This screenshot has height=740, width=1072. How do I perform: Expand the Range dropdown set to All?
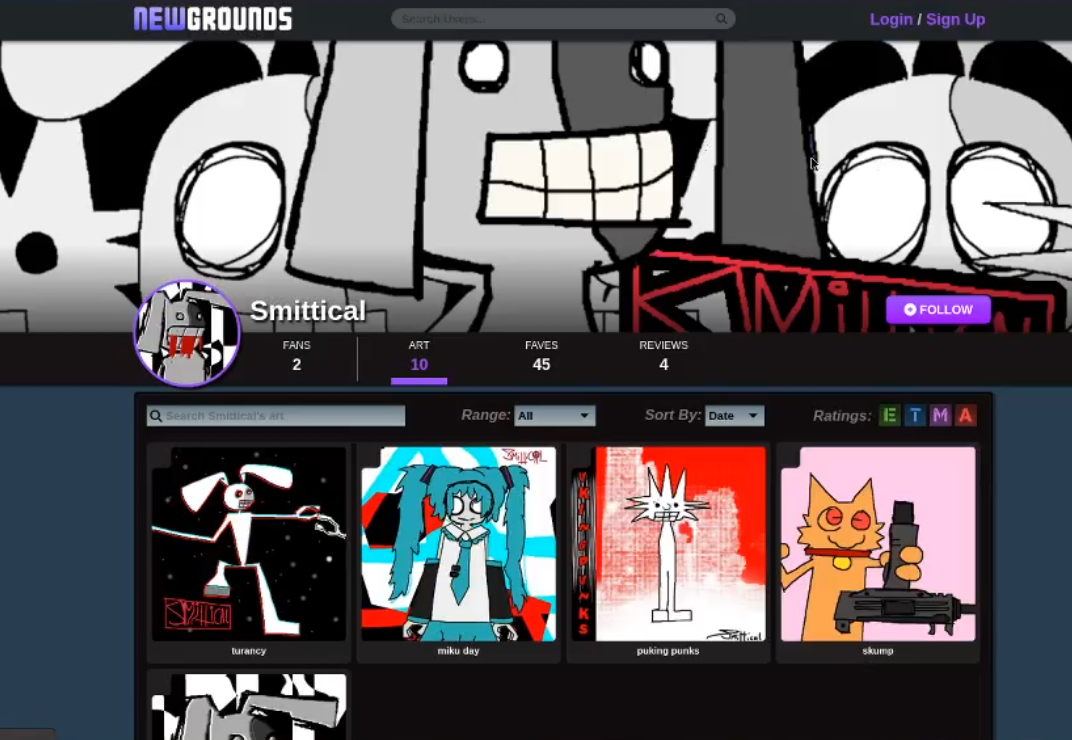coord(554,416)
